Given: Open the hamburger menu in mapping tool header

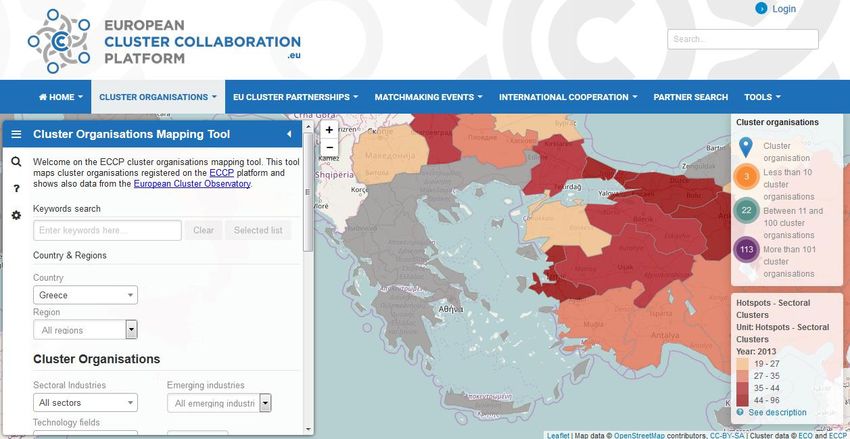Looking at the screenshot, I should (x=16, y=134).
